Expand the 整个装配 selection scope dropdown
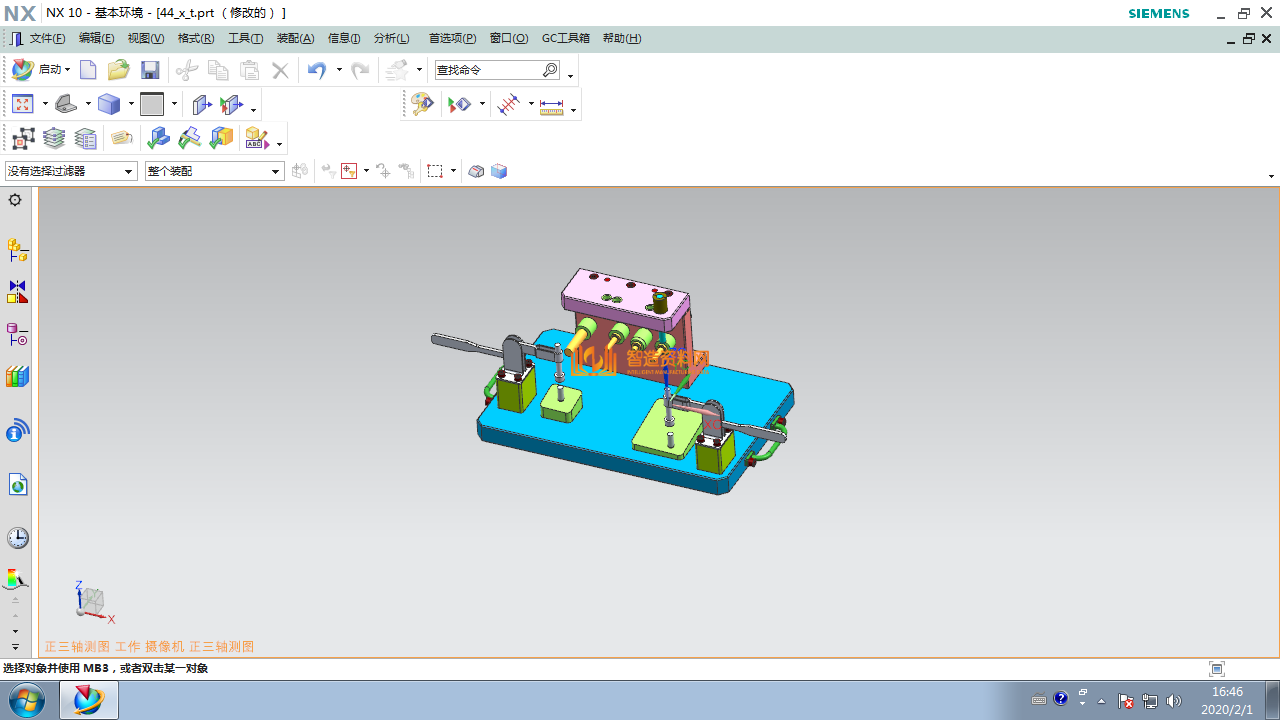Viewport: 1280px width, 720px height. pyautogui.click(x=276, y=172)
